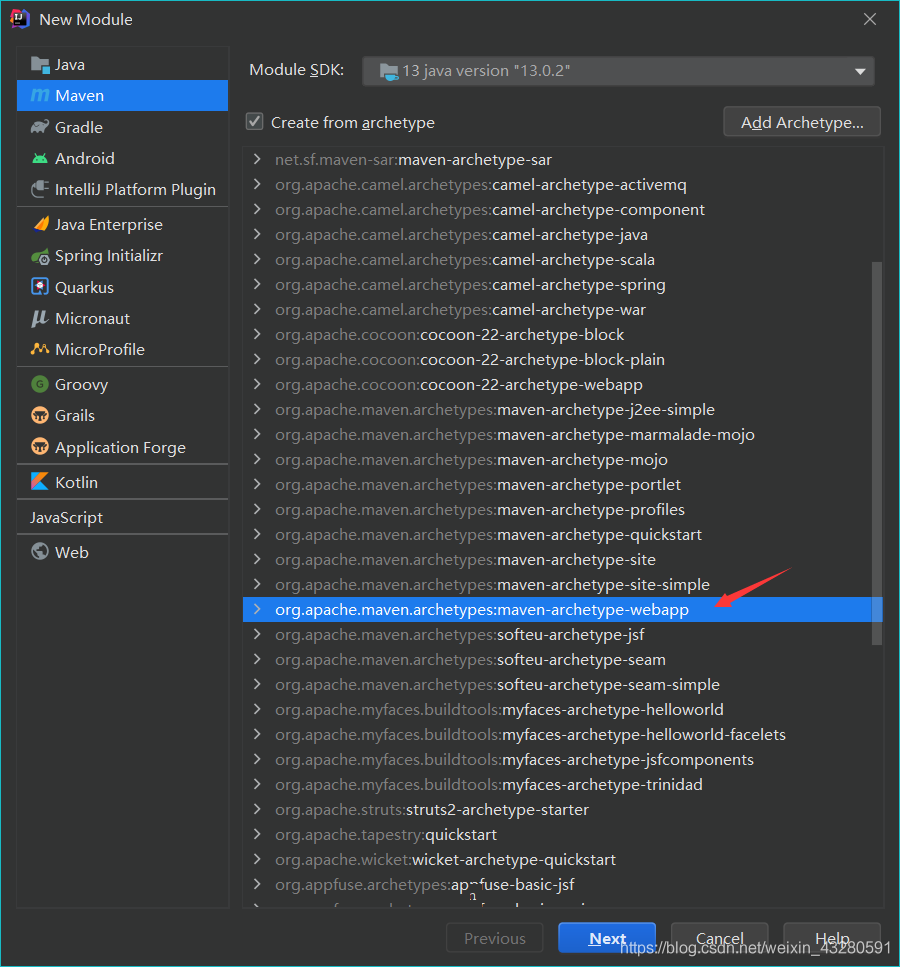Click the Cancel button
Screen dimensions: 900x967
click(719, 938)
